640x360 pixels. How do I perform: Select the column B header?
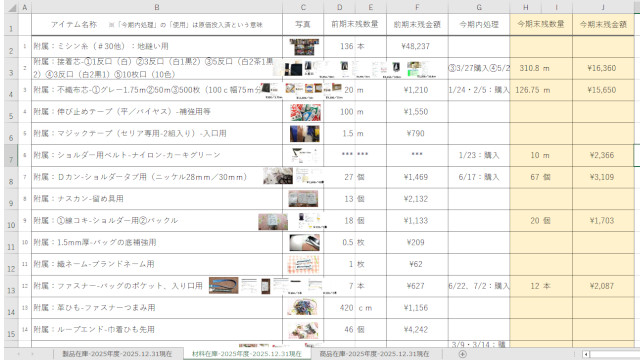pyautogui.click(x=157, y=7)
